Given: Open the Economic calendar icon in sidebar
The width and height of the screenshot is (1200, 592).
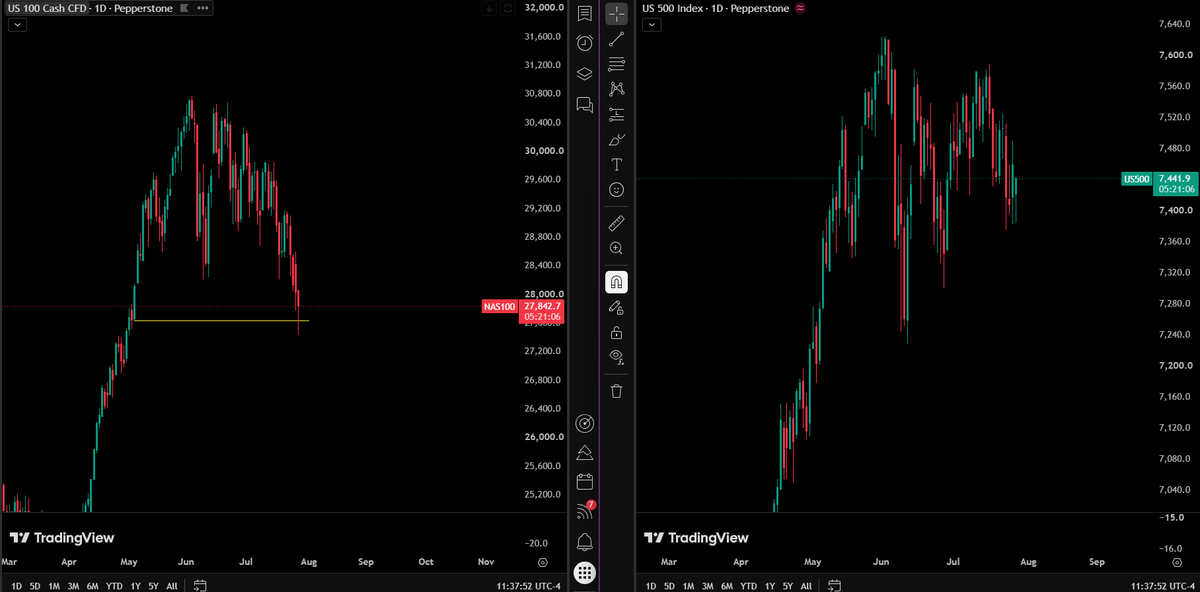Looking at the screenshot, I should [x=585, y=482].
